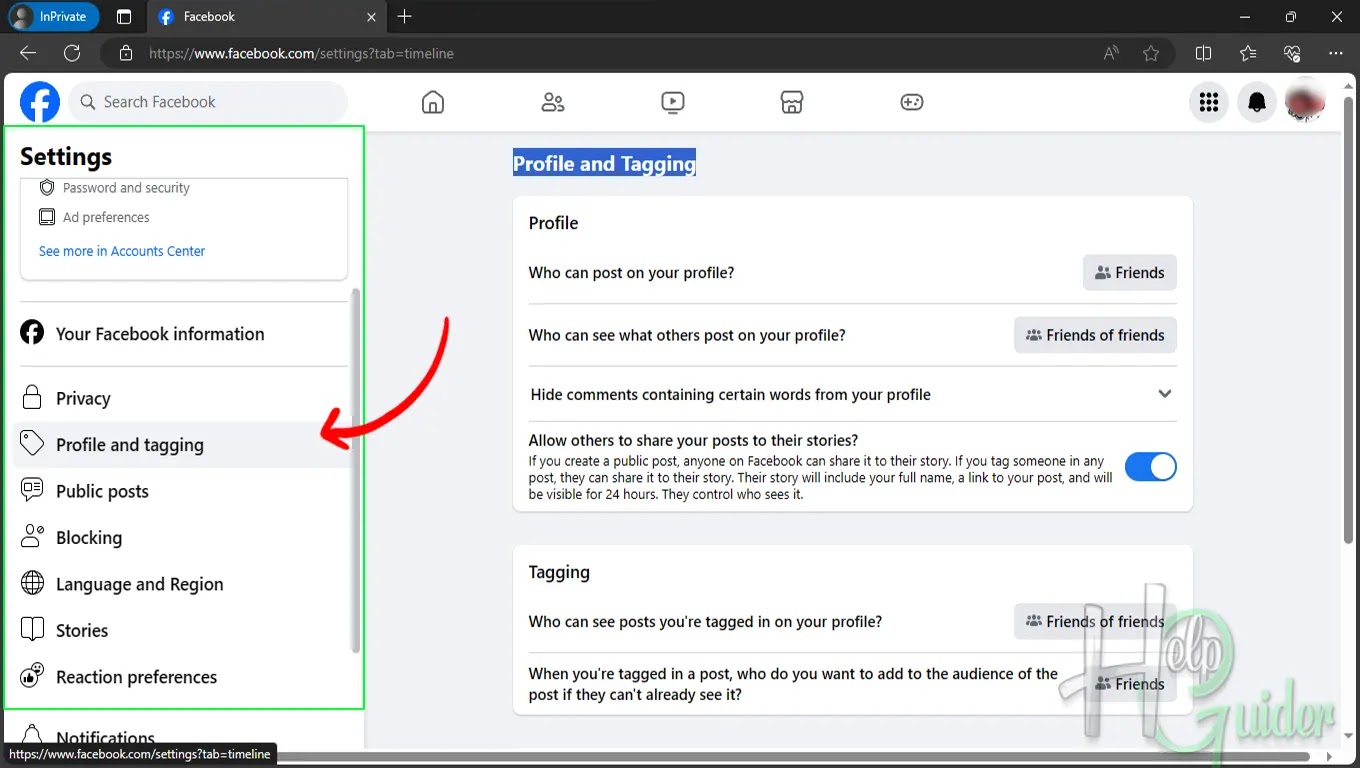1360x768 pixels.
Task: Open Stories settings
Action: [183, 631]
